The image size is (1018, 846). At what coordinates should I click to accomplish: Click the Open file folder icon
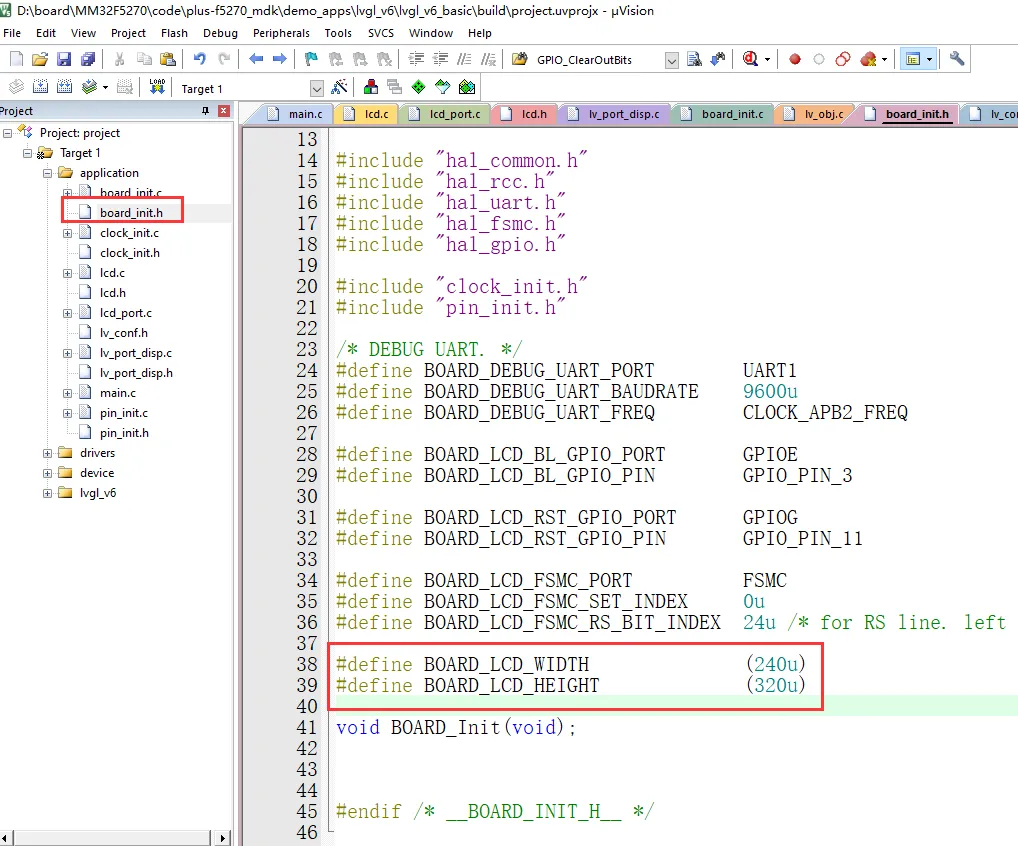[40, 59]
